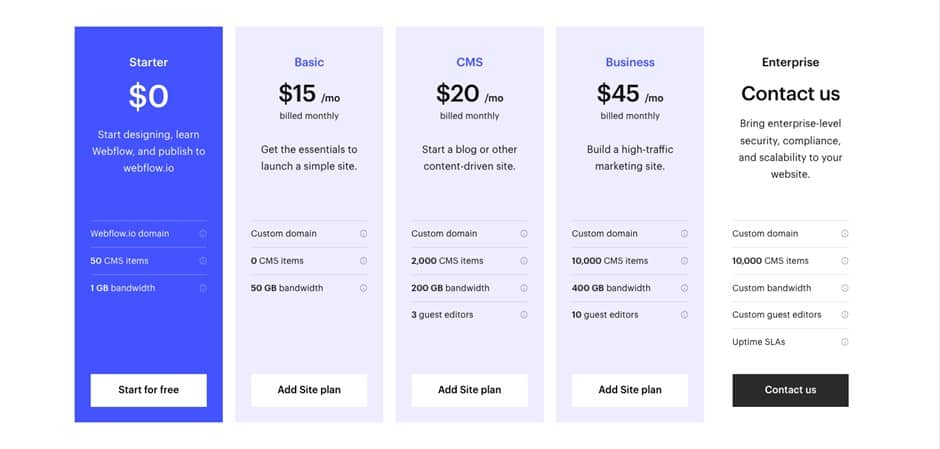940x449 pixels.
Task: Add Site plan under Business tier
Action: (x=630, y=390)
